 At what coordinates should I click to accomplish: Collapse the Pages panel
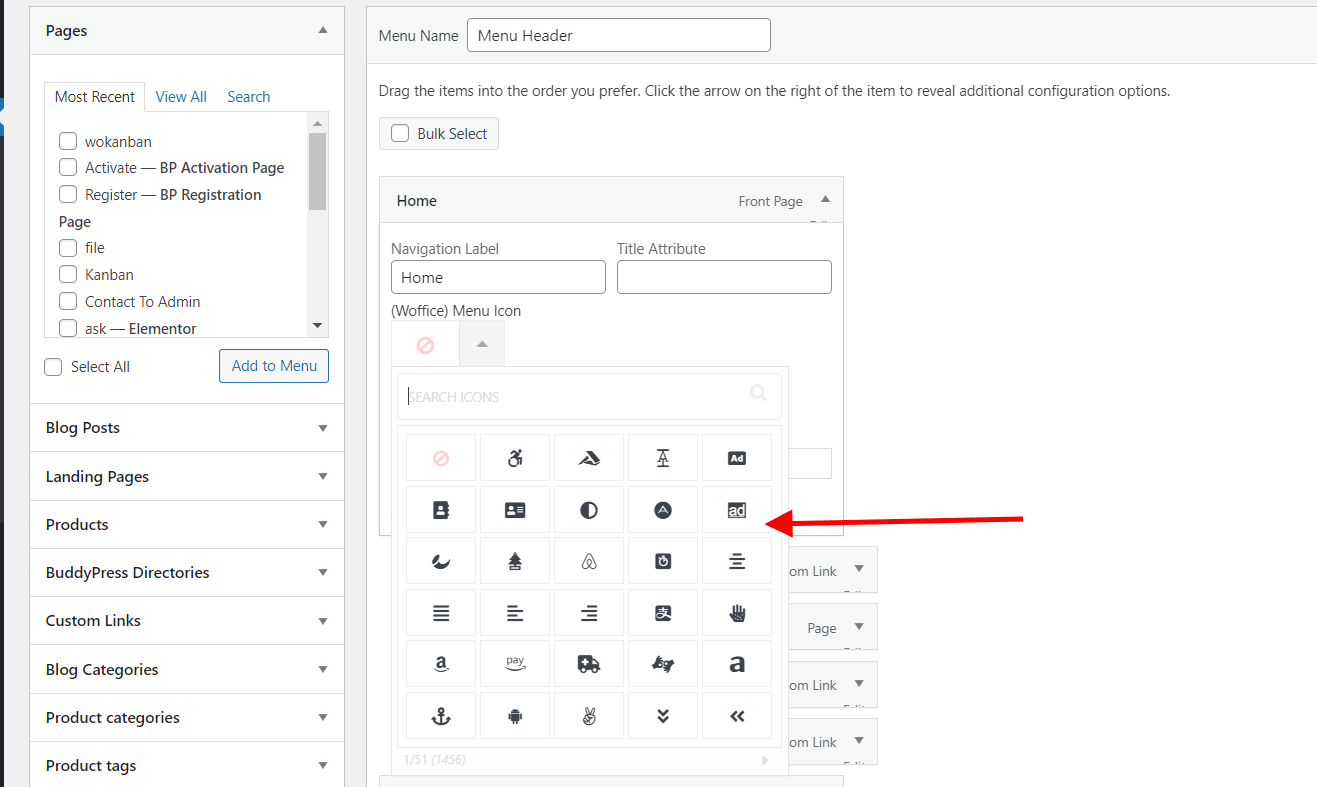pyautogui.click(x=322, y=31)
